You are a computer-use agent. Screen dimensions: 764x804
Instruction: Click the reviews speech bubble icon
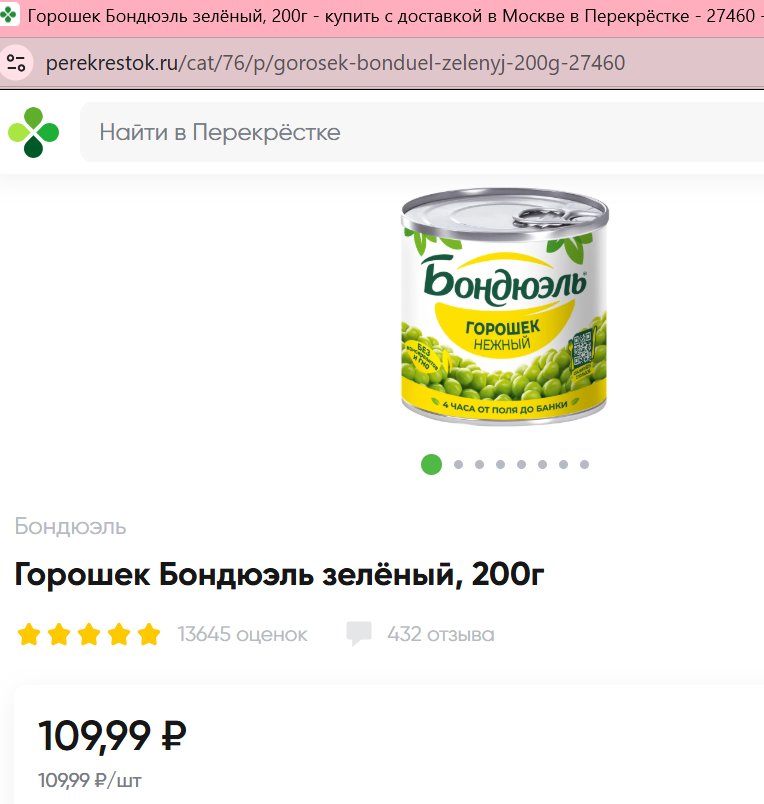coord(358,634)
